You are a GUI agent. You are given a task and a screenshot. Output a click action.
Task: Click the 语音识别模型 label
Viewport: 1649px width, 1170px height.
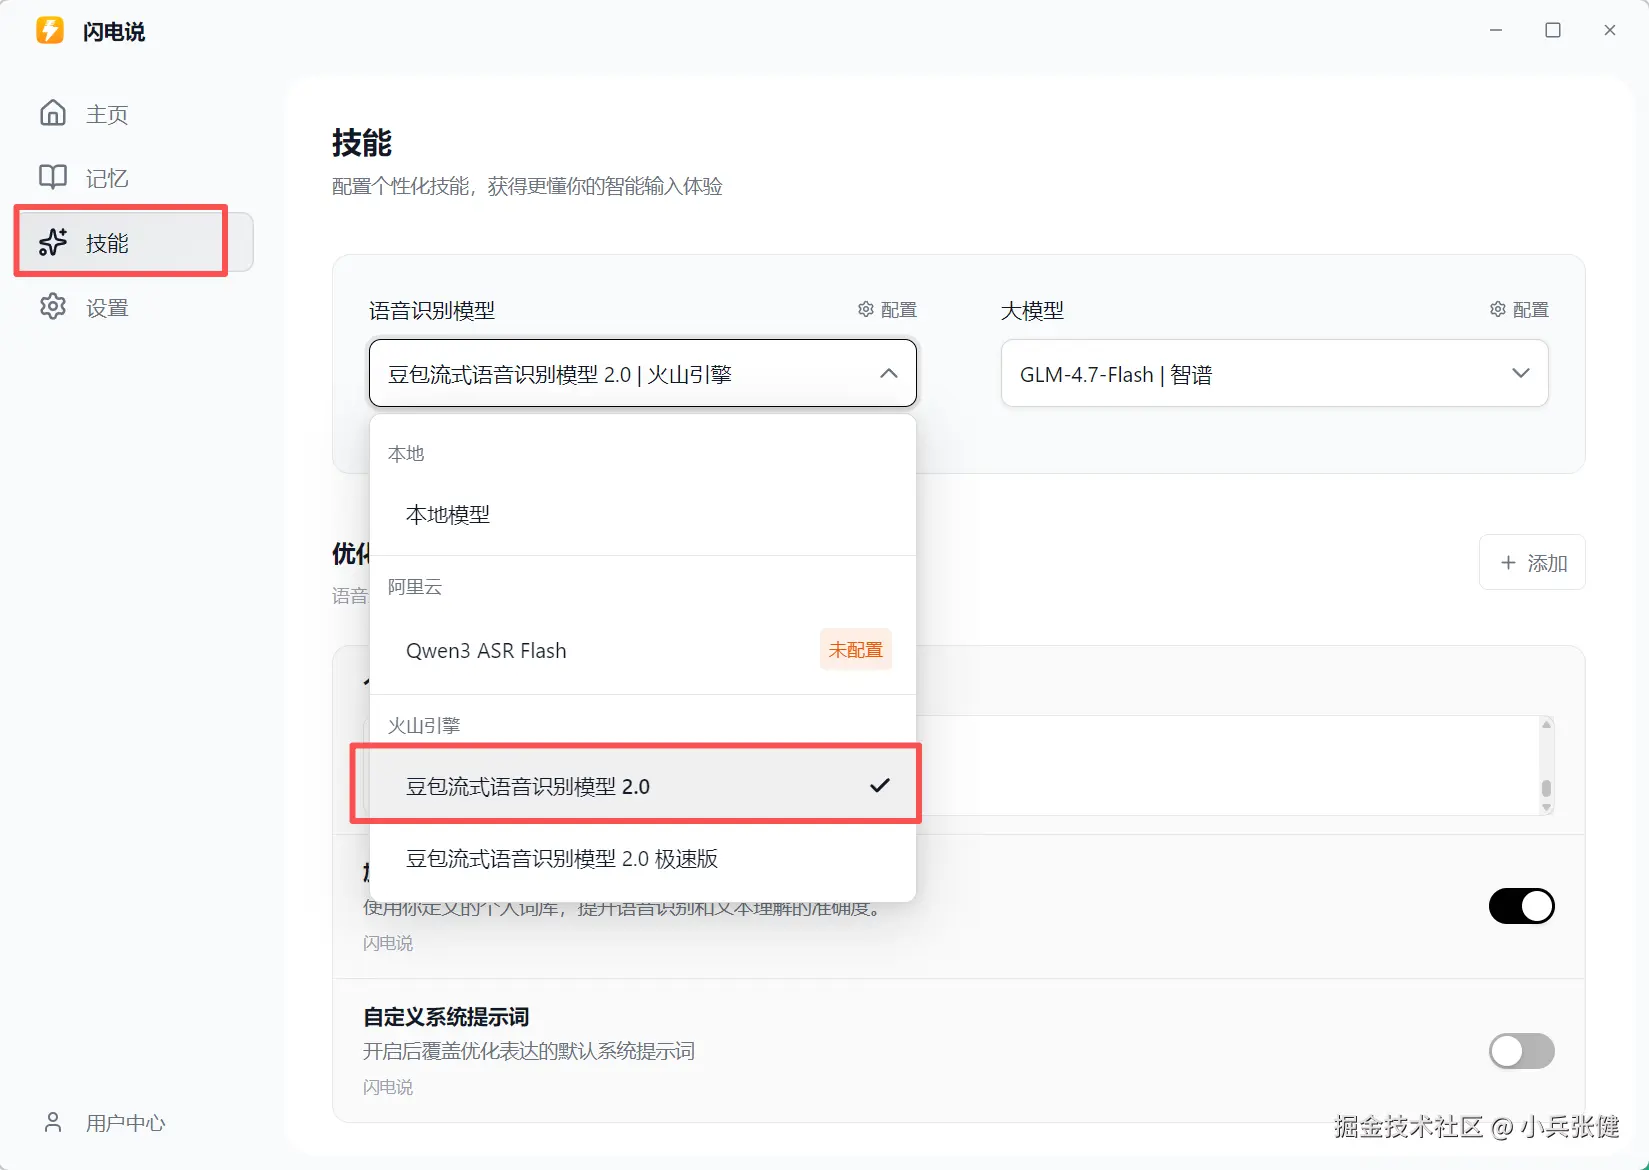pos(432,310)
